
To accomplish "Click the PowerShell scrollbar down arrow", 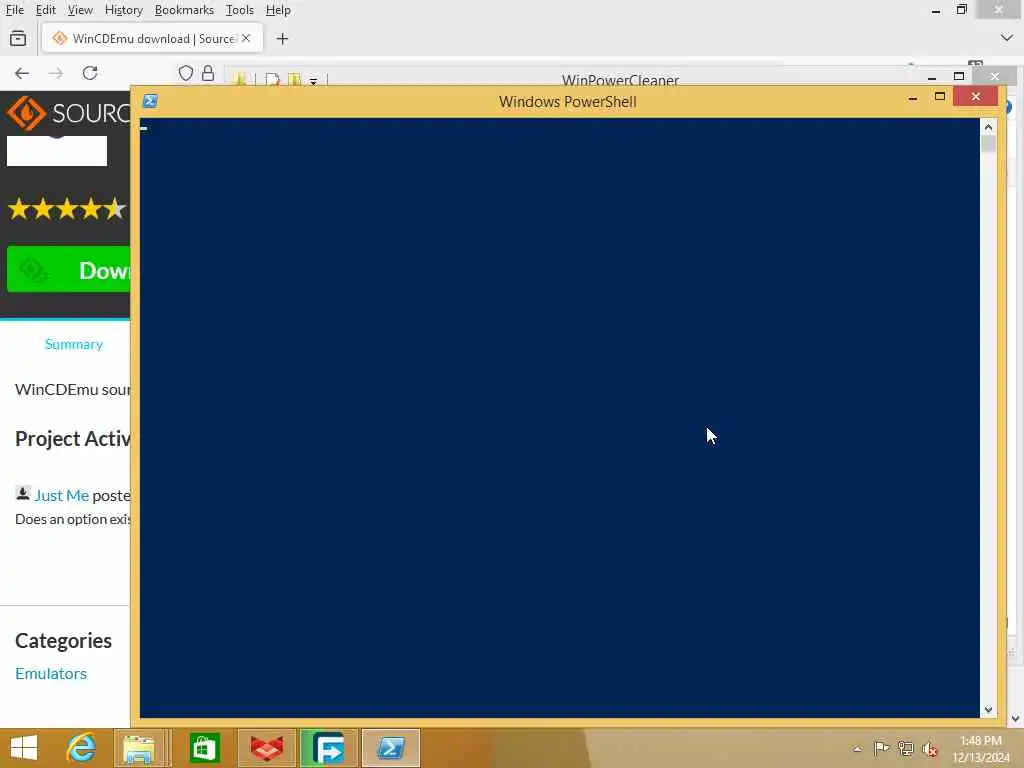I will pyautogui.click(x=988, y=709).
